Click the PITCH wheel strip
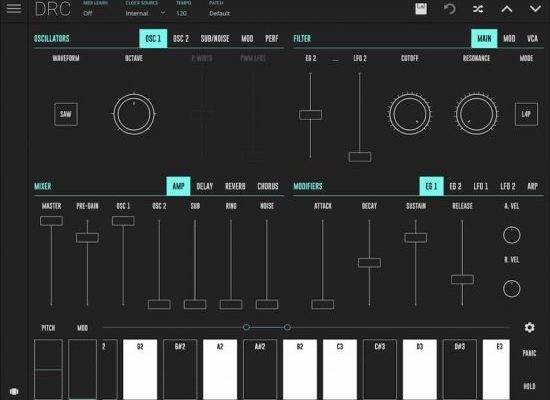The image size is (550, 400). (x=48, y=369)
